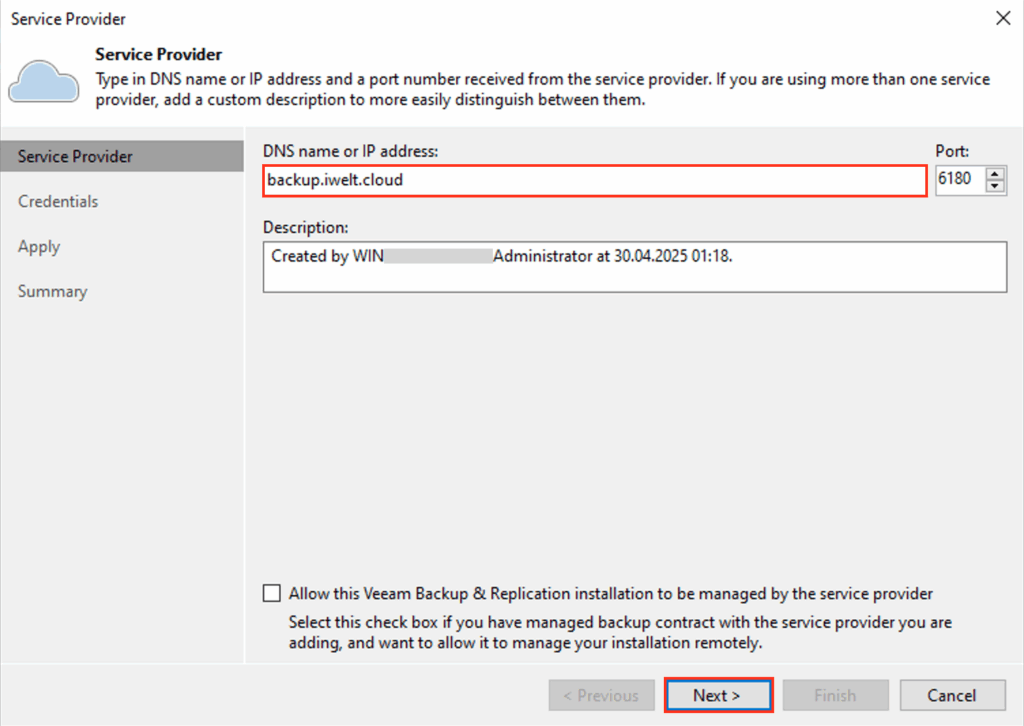The image size is (1024, 726).
Task: Click inside the Port number field
Action: tap(960, 179)
